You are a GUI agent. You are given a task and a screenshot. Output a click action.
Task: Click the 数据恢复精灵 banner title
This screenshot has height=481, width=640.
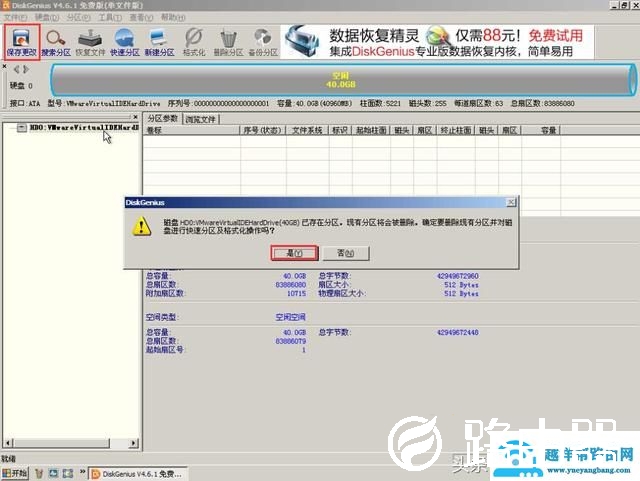click(x=374, y=36)
